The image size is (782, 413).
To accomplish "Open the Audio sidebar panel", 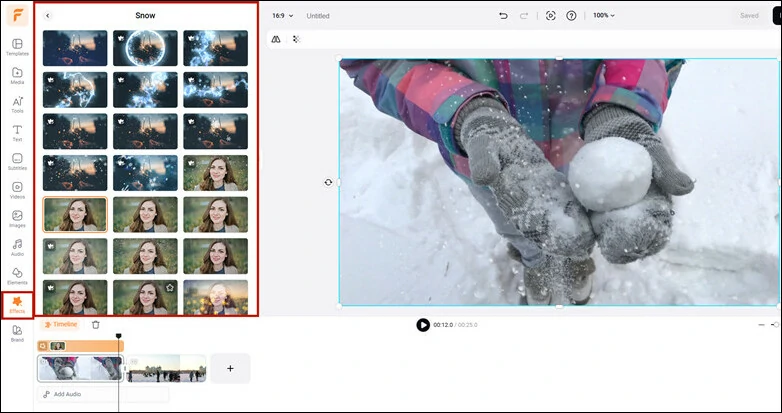I will [17, 248].
